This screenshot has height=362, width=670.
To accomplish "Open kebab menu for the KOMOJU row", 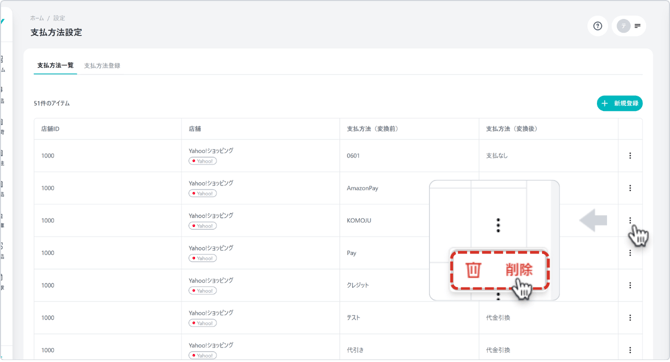I will tap(630, 221).
